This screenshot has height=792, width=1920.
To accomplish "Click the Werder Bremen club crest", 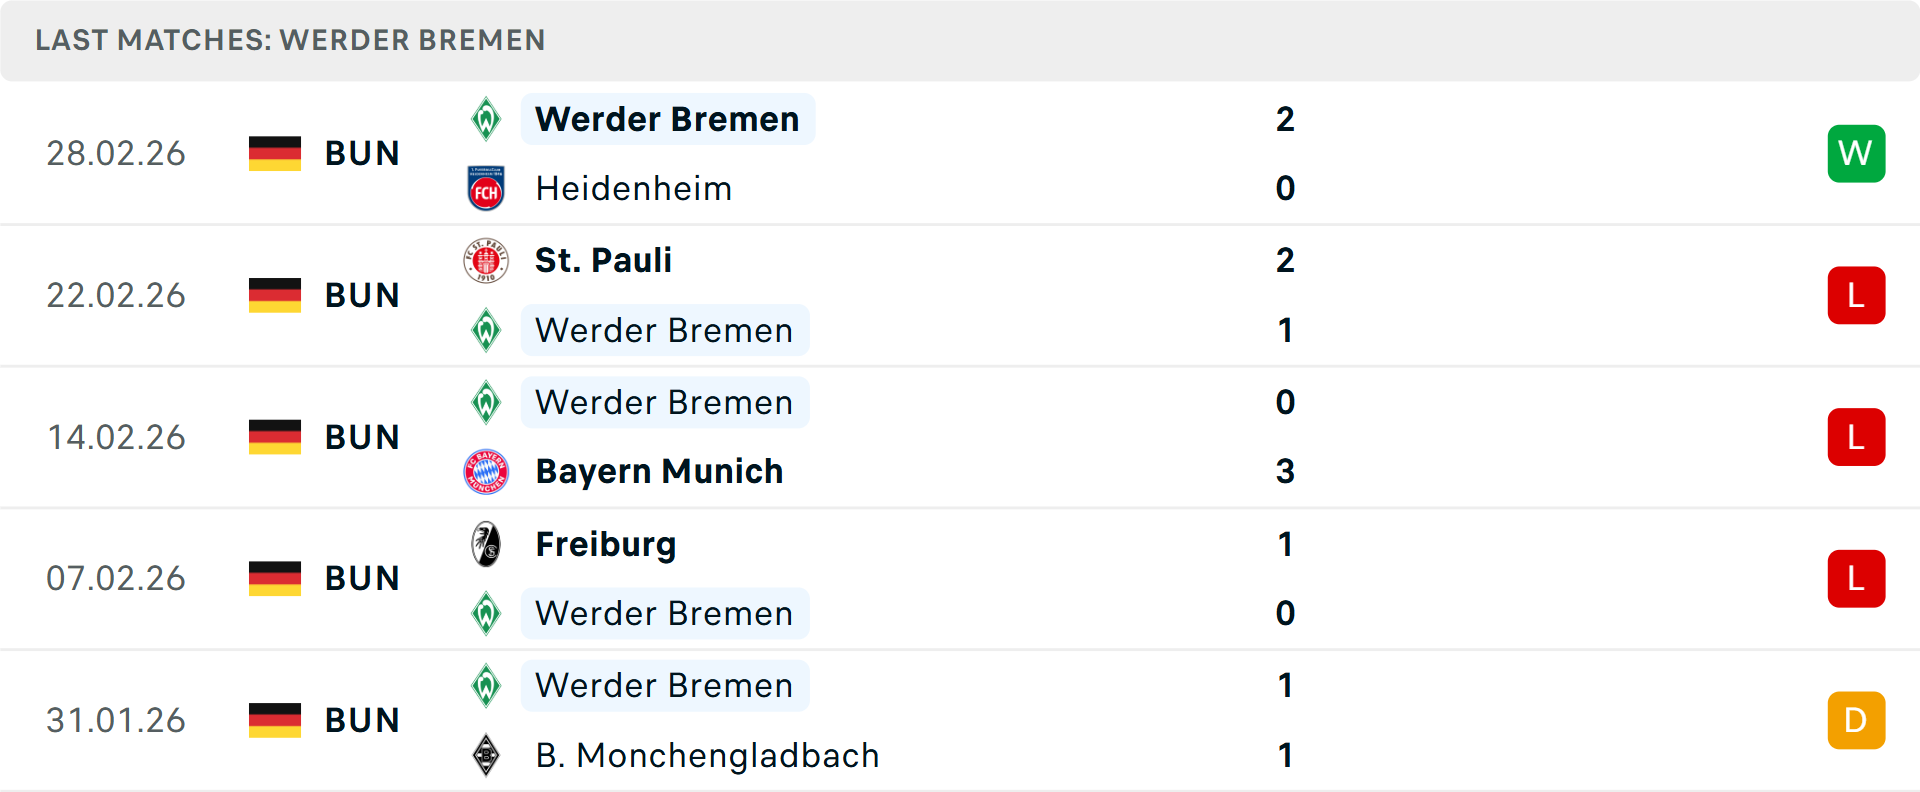I will pyautogui.click(x=486, y=118).
